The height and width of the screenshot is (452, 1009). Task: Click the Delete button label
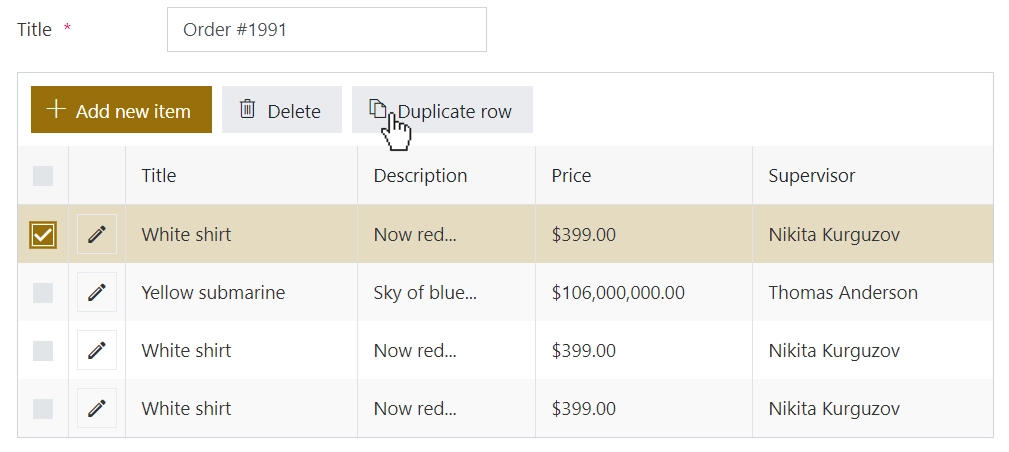(x=294, y=111)
